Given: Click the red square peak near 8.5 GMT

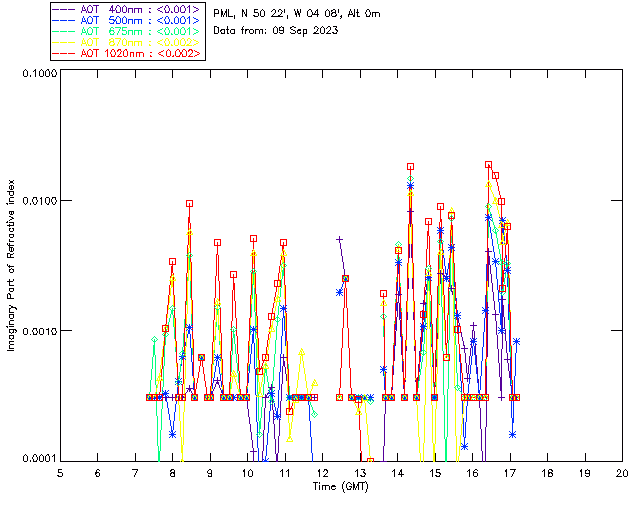Looking at the screenshot, I should tap(189, 203).
